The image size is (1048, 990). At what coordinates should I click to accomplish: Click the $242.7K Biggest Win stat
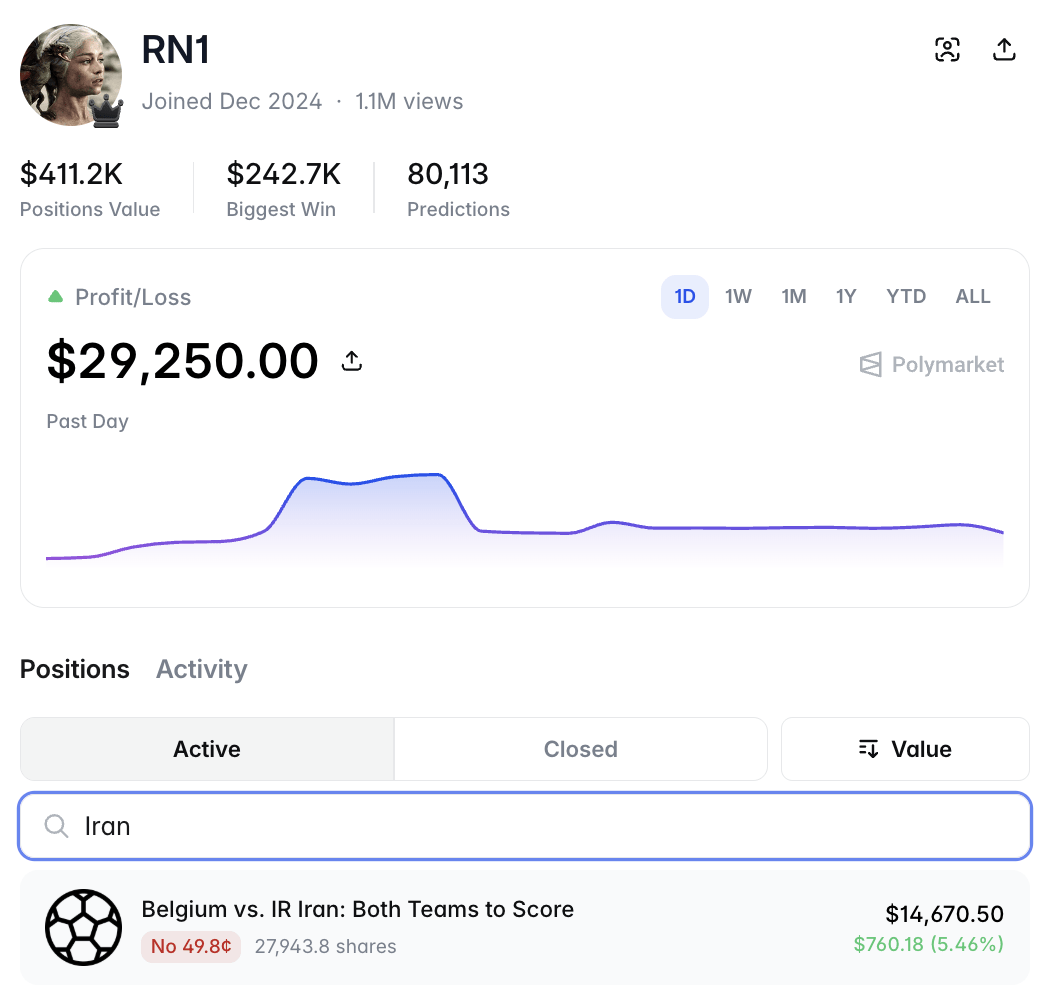click(283, 190)
